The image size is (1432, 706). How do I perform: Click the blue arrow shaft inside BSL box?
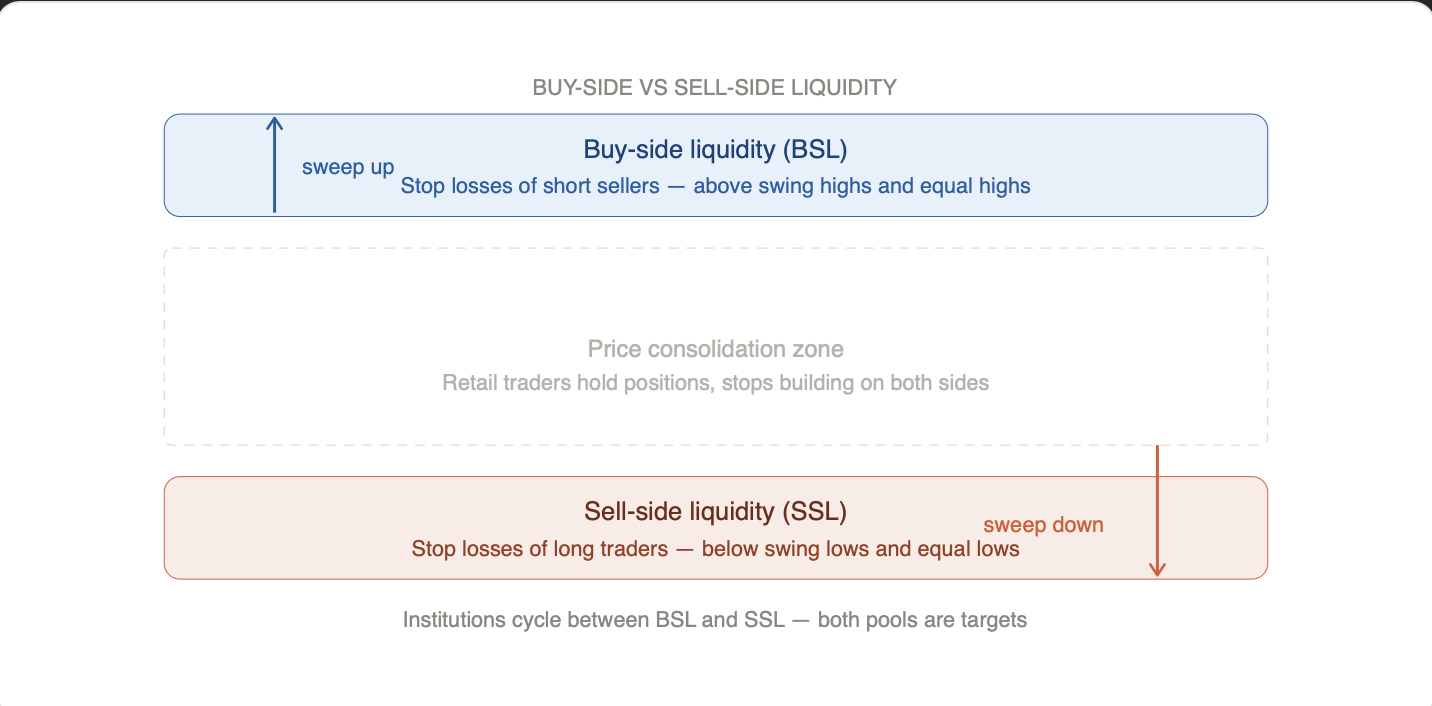(275, 171)
